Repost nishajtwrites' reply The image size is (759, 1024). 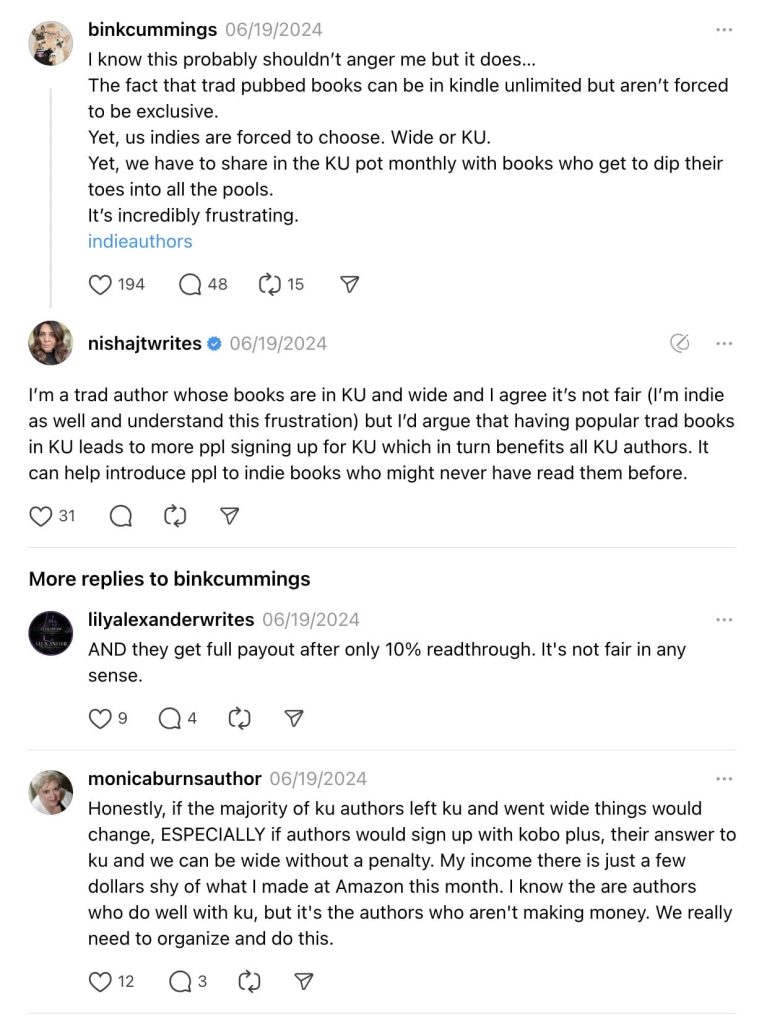point(176,516)
